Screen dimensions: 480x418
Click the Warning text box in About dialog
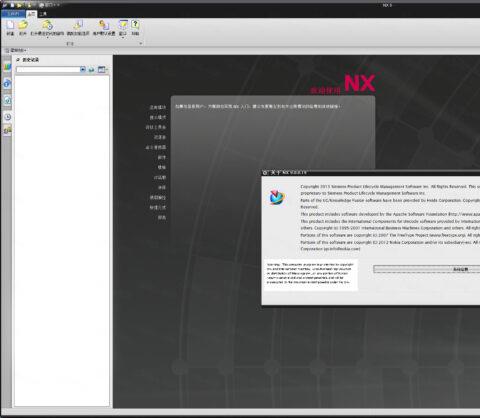(x=311, y=274)
